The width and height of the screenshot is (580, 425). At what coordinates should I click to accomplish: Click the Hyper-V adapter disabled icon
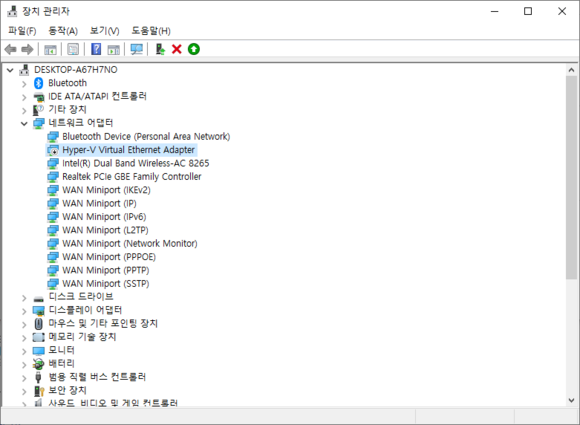[53, 150]
